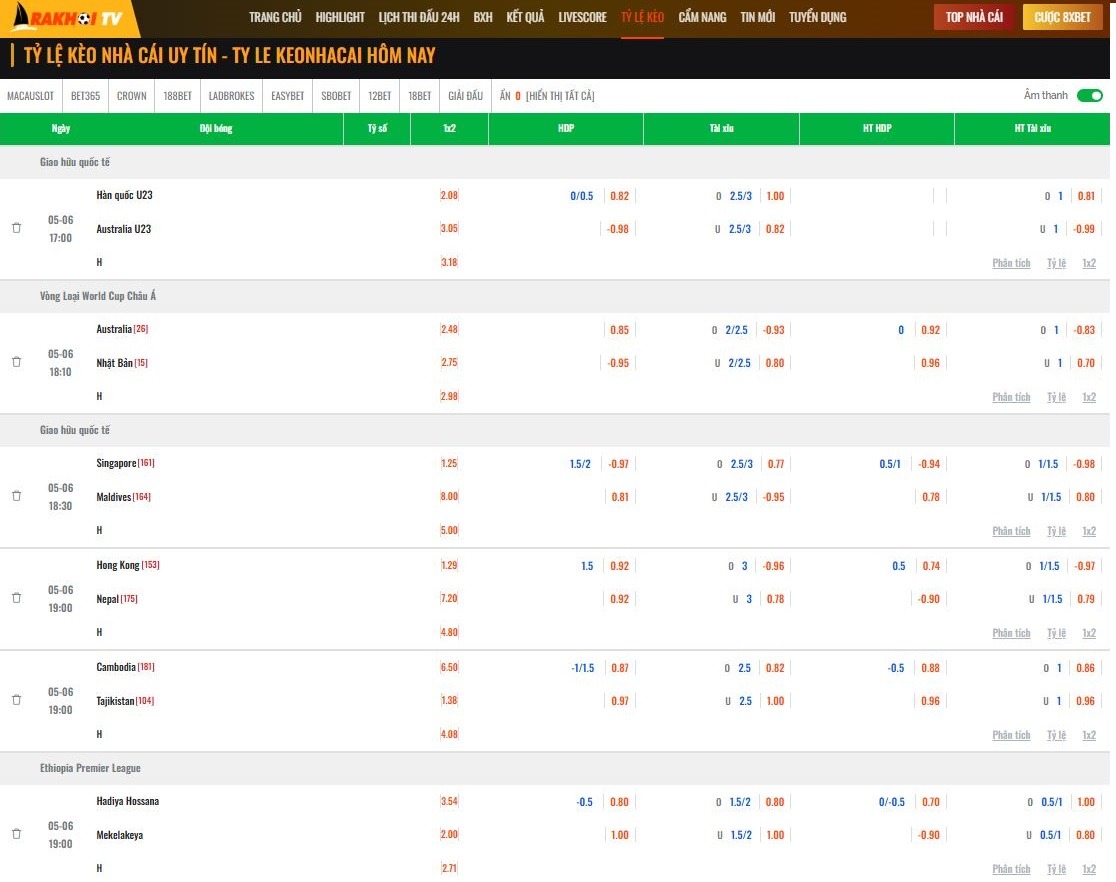Click trash icon for Australia vs Nhật Bản
The width and height of the screenshot is (1116, 882).
pos(16,362)
